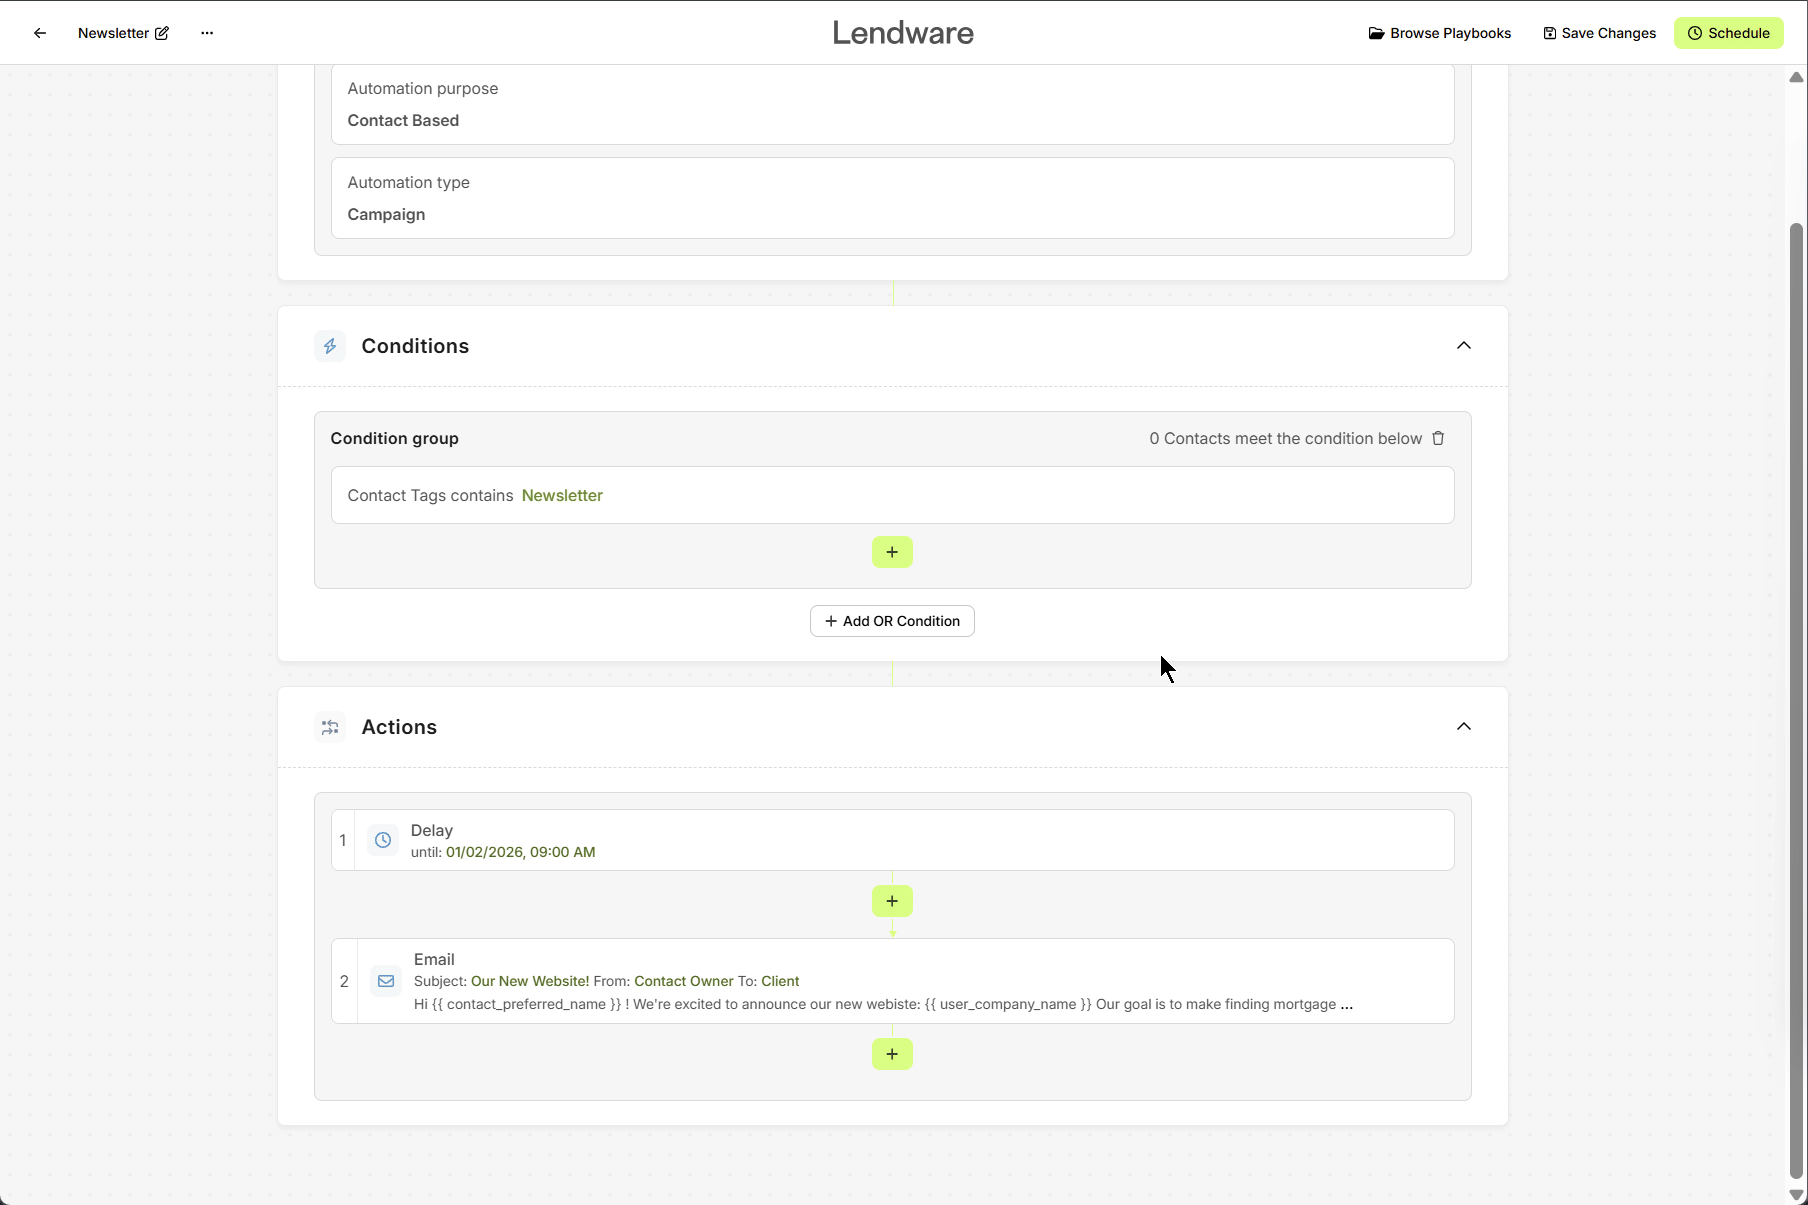Viewport: 1808px width, 1205px height.
Task: Open Browse Playbooks
Action: click(x=1440, y=33)
